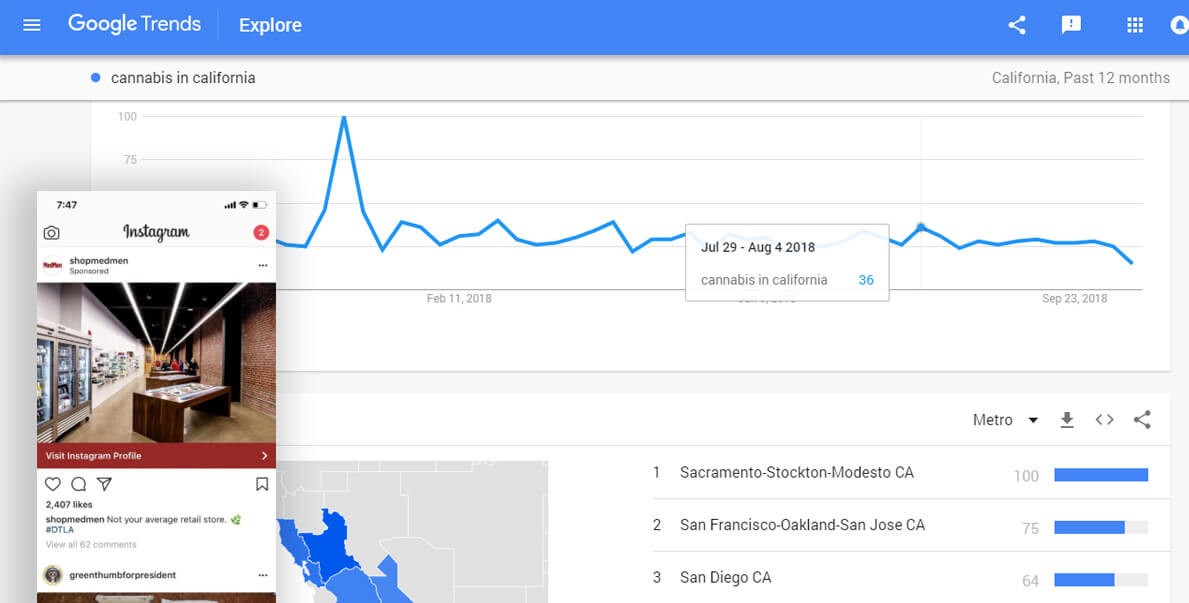Click the San Diego CA interest bar
1189x603 pixels.
click(x=1100, y=580)
